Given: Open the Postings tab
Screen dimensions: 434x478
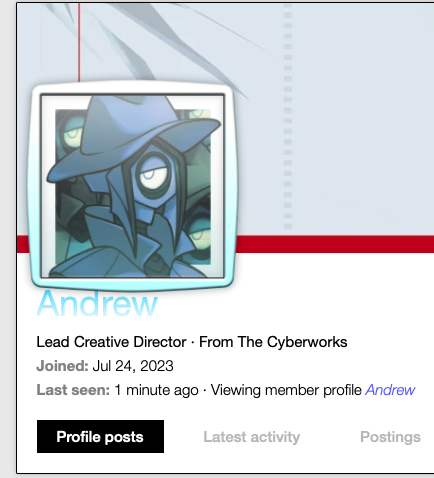Looking at the screenshot, I should [x=390, y=437].
